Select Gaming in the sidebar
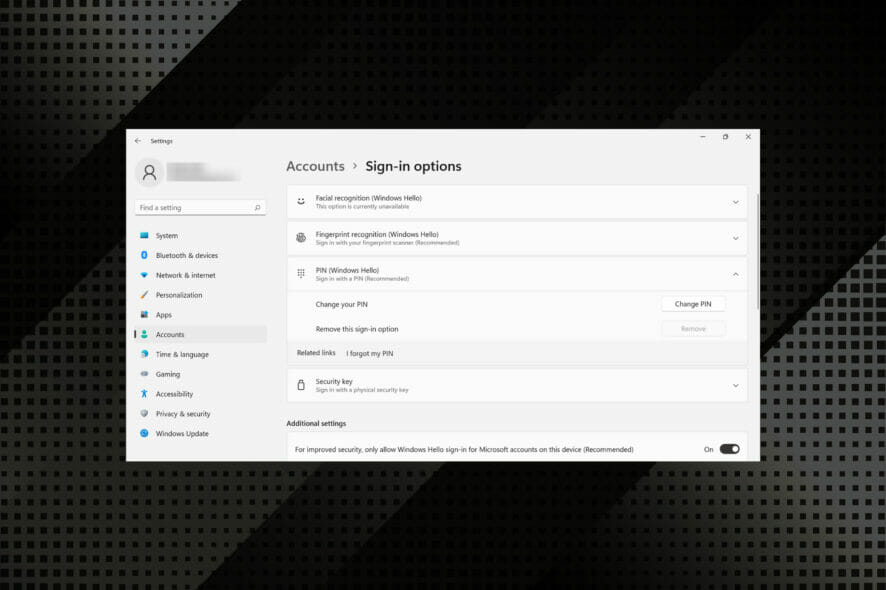886x590 pixels. click(x=201, y=374)
